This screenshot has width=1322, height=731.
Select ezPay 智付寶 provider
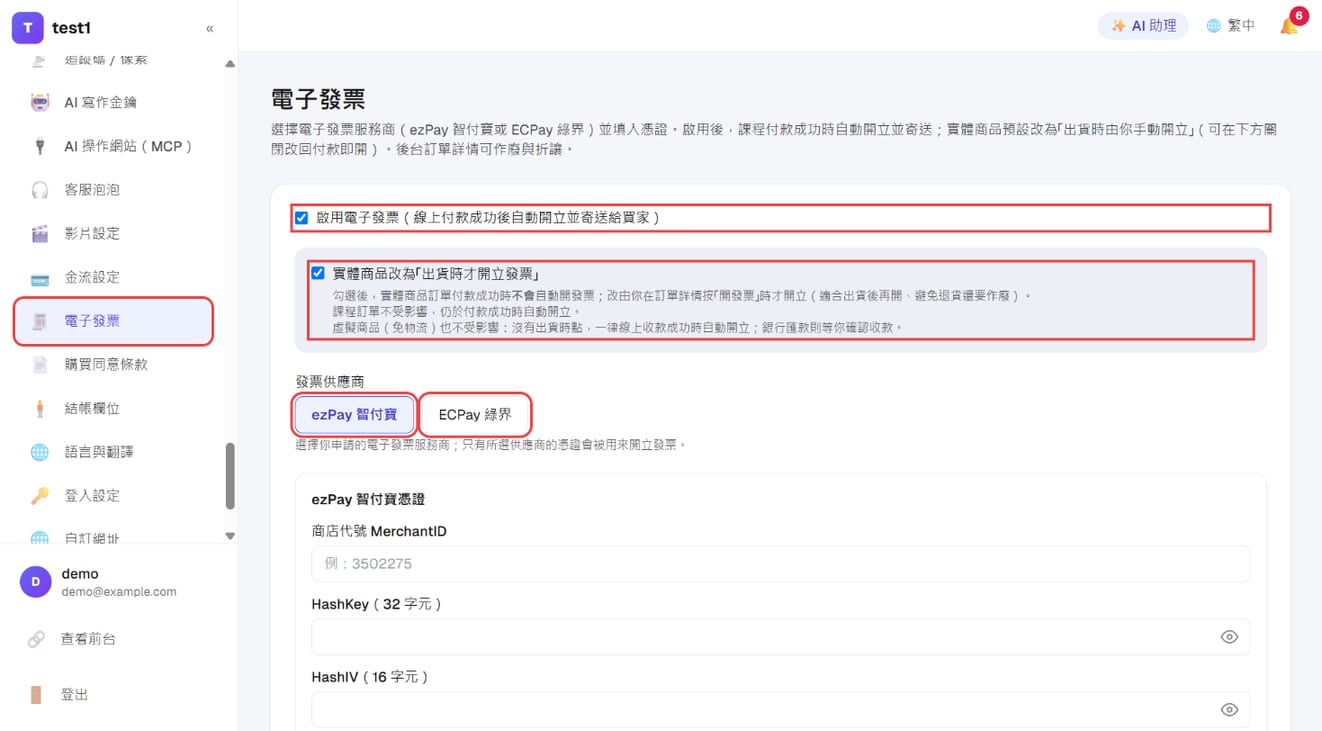[x=354, y=414]
